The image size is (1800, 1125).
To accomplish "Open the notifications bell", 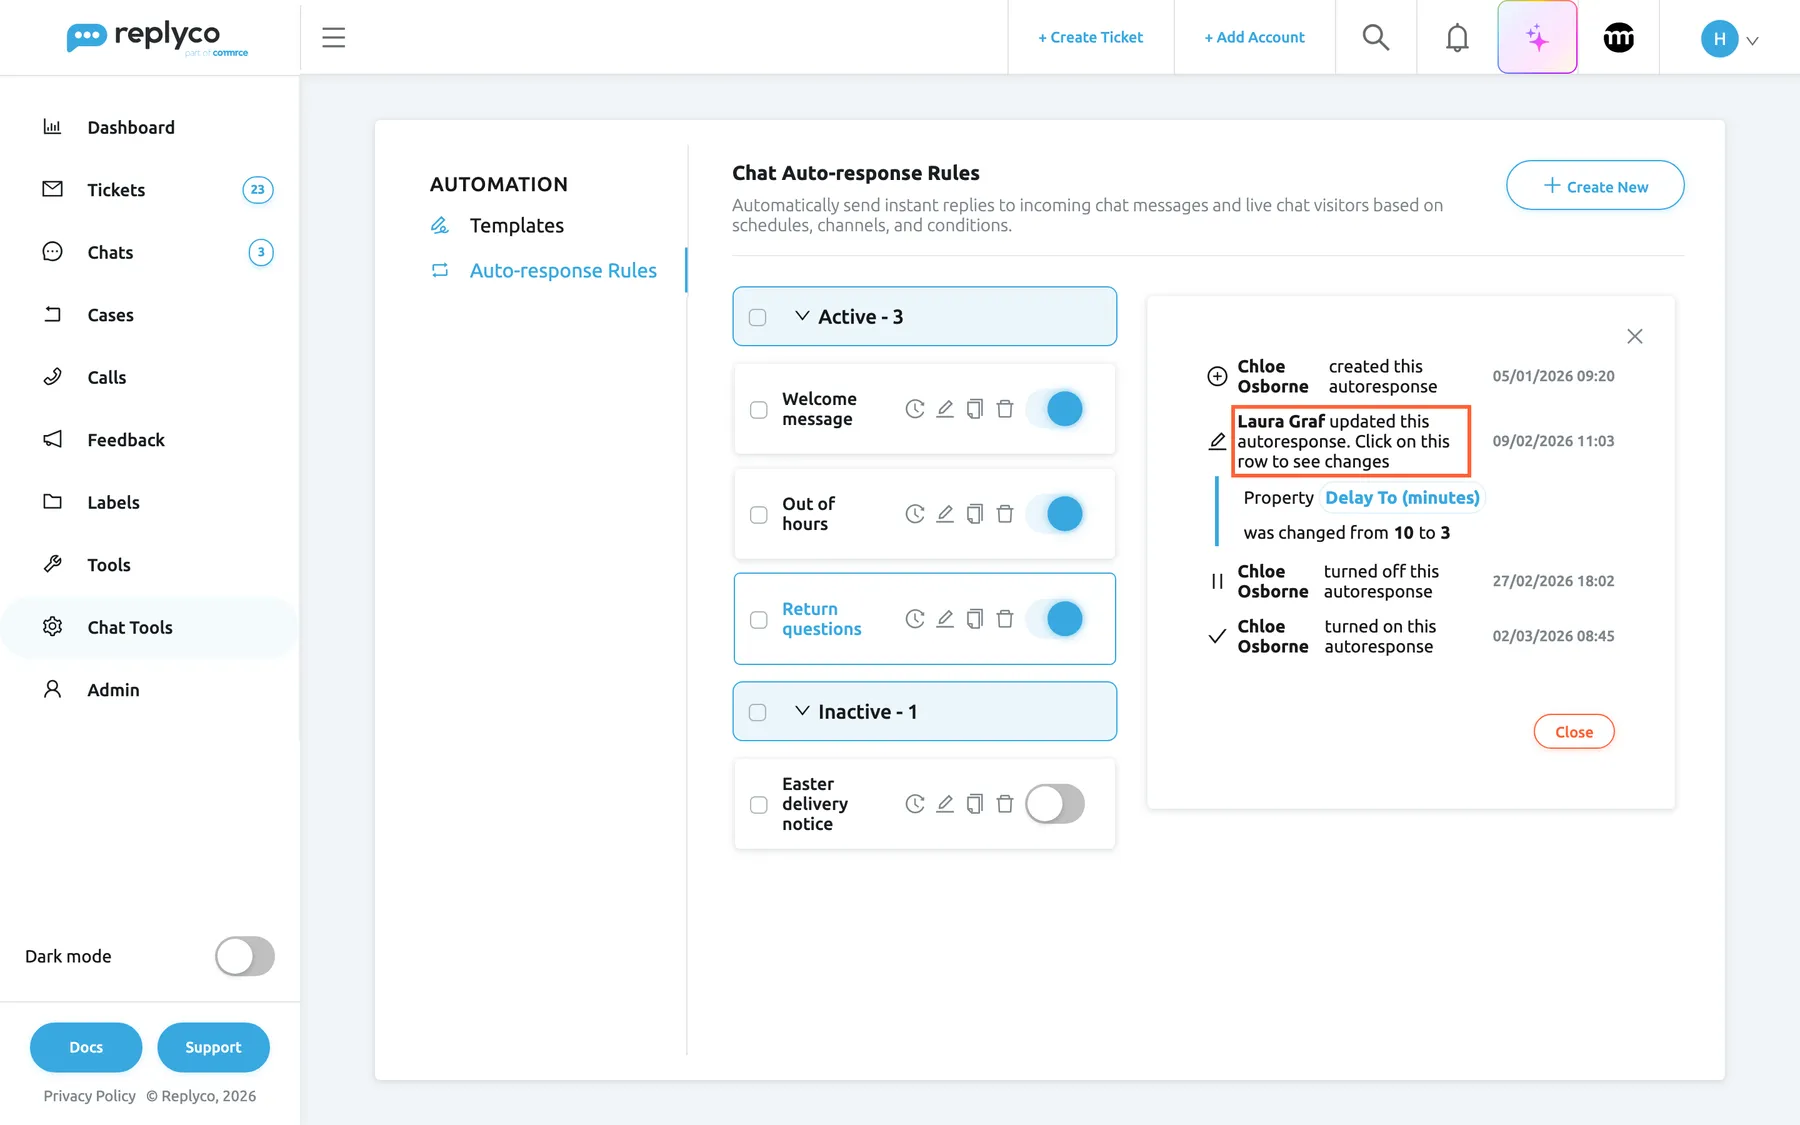I will point(1457,38).
